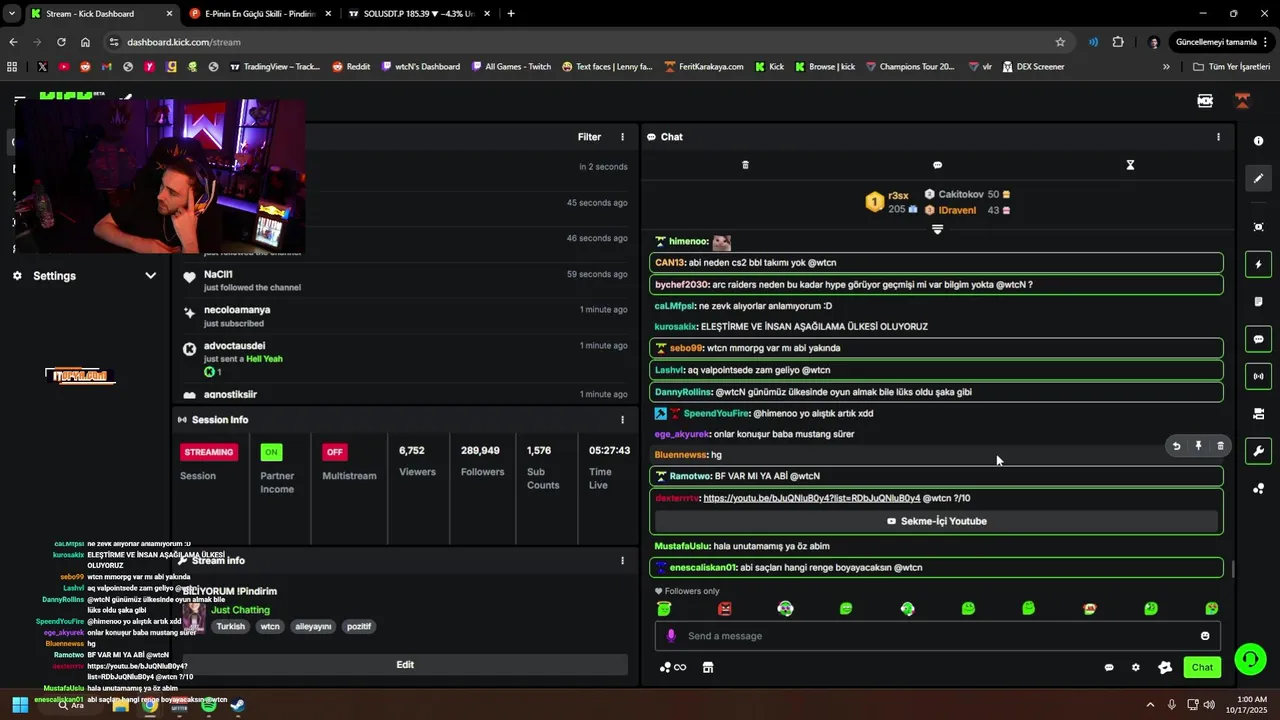
Task: Open the bubbles icon at sidebar bottom
Action: pos(1258,488)
